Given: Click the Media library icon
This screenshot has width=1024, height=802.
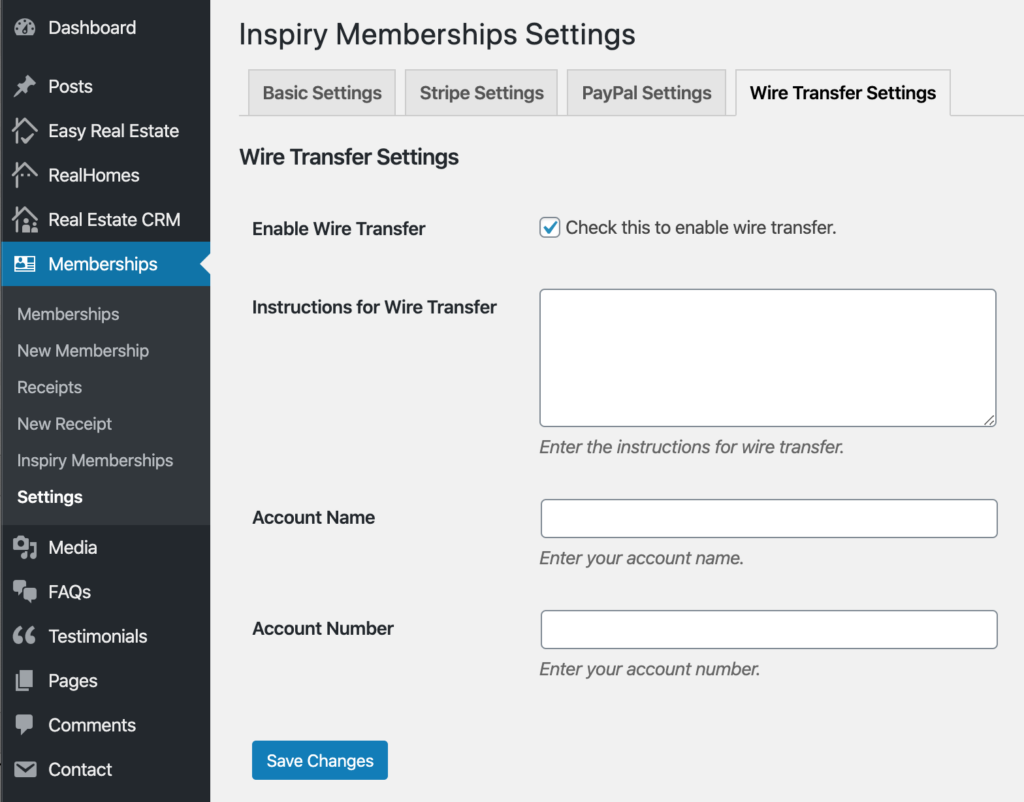Looking at the screenshot, I should click(25, 548).
